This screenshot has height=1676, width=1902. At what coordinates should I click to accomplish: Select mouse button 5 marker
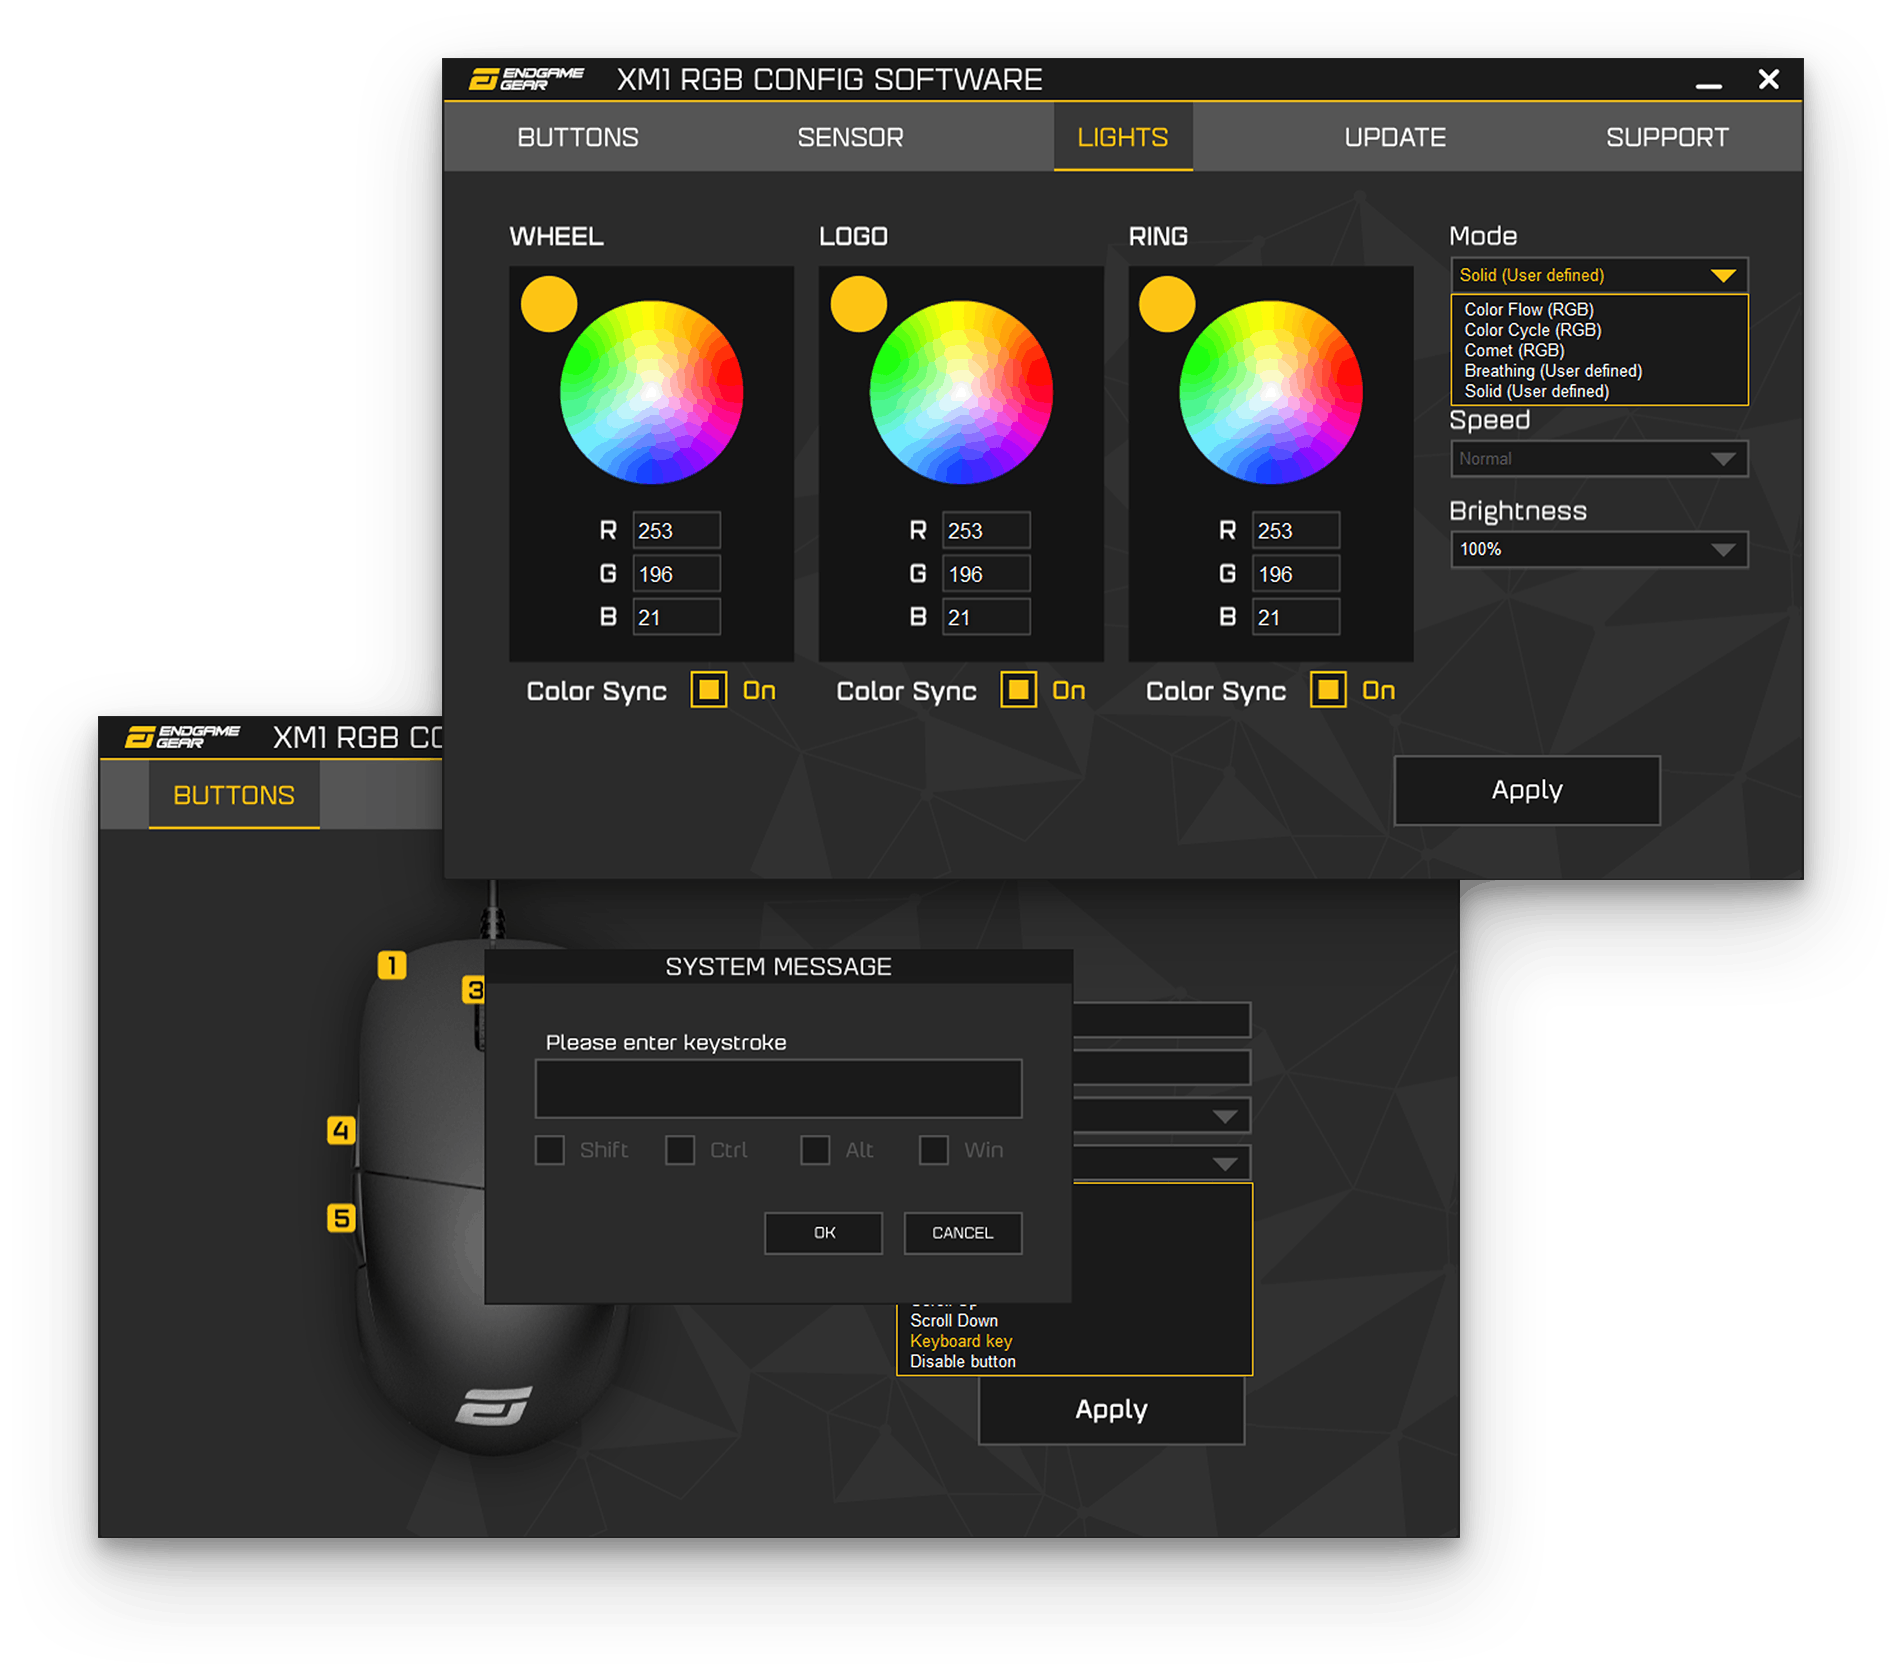[x=341, y=1218]
